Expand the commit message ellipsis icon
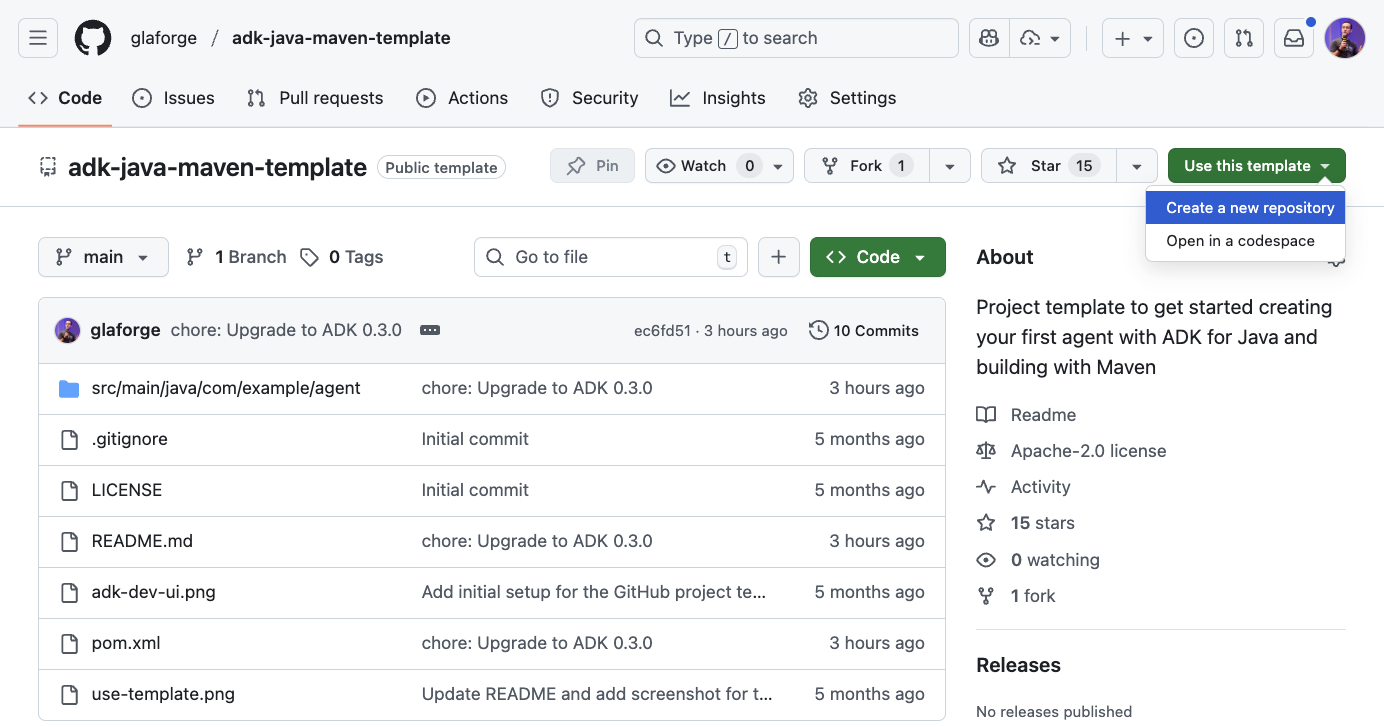The width and height of the screenshot is (1384, 727). point(429,329)
